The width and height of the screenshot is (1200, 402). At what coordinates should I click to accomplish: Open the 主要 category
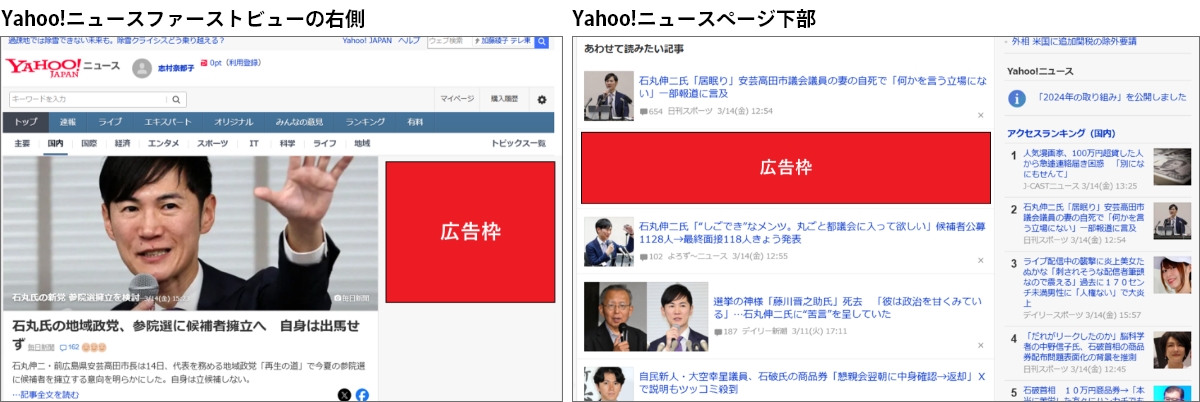(x=22, y=144)
